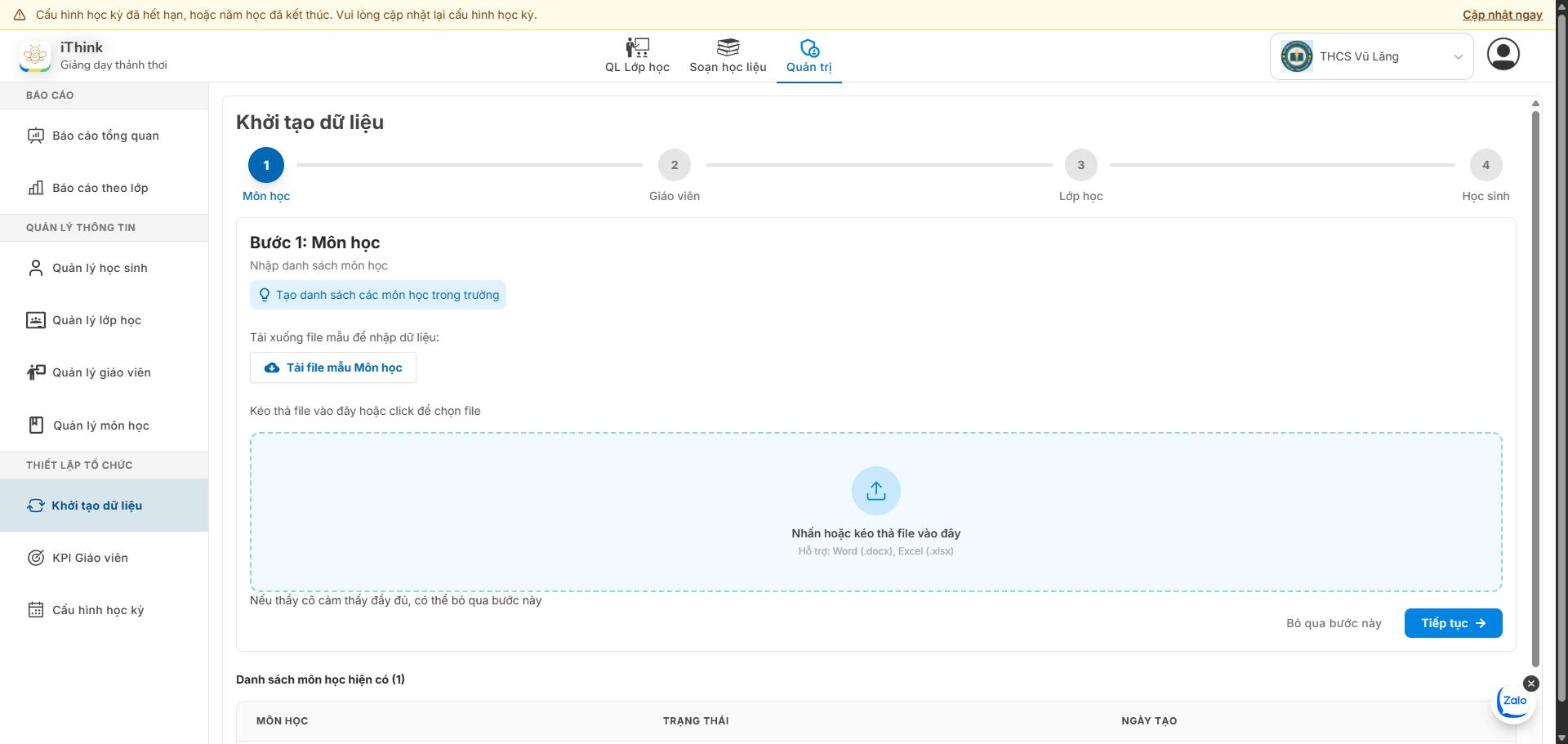
Task: Open the Zalo chat bubble icon
Action: [x=1514, y=701]
